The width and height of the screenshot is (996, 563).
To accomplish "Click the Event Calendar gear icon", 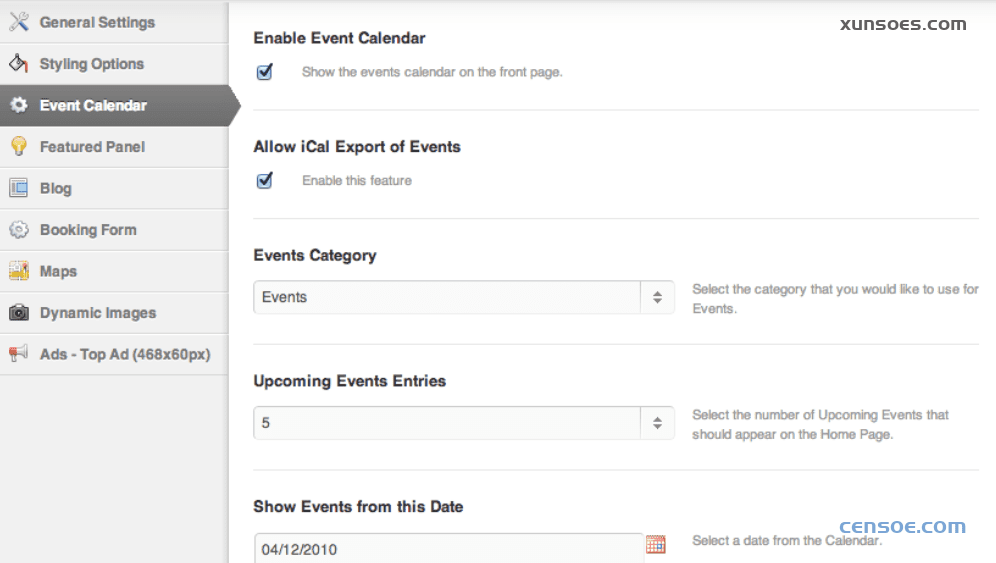I will 19,105.
